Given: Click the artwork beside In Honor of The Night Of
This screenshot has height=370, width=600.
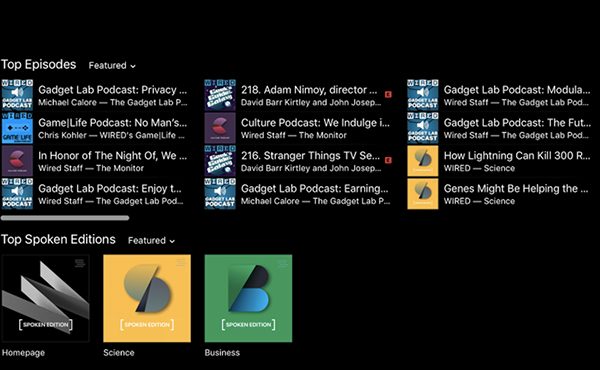Looking at the screenshot, I should (17, 161).
